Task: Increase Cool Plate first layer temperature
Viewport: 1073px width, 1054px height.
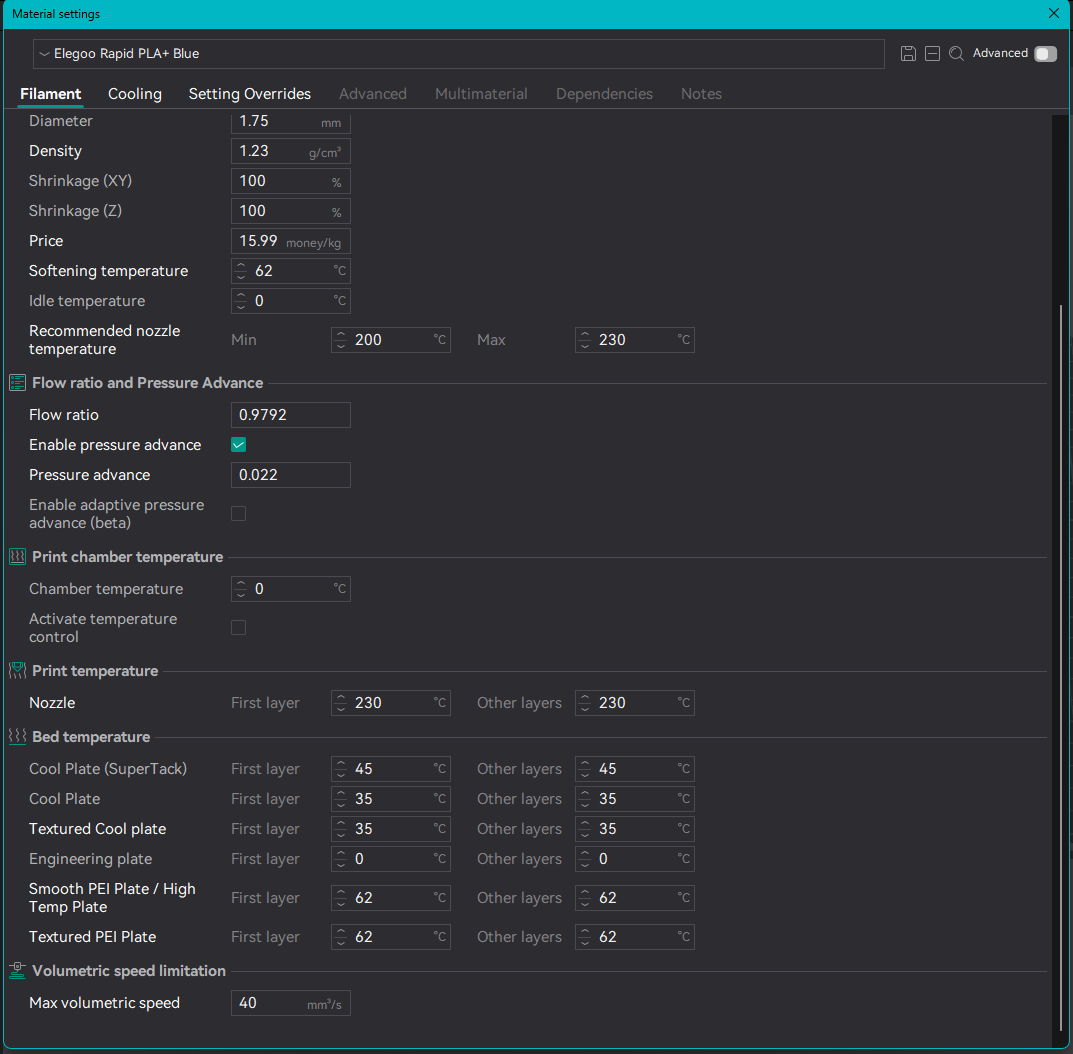Action: pos(341,794)
